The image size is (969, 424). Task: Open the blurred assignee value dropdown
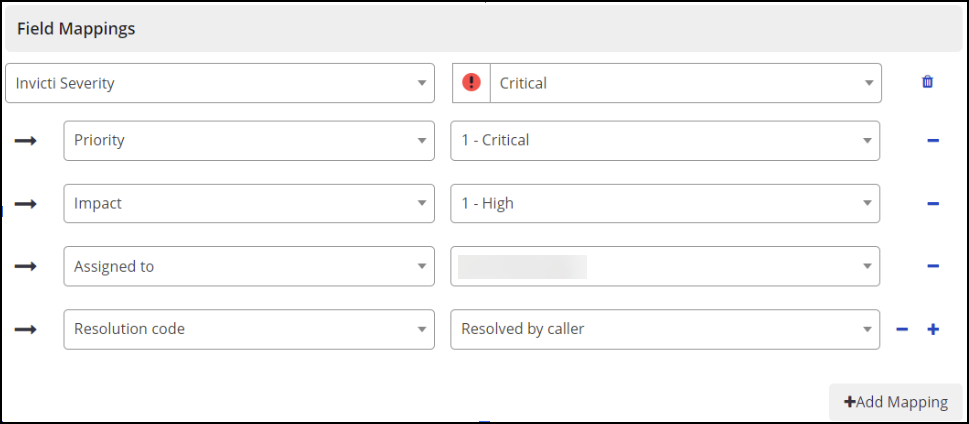(x=665, y=266)
